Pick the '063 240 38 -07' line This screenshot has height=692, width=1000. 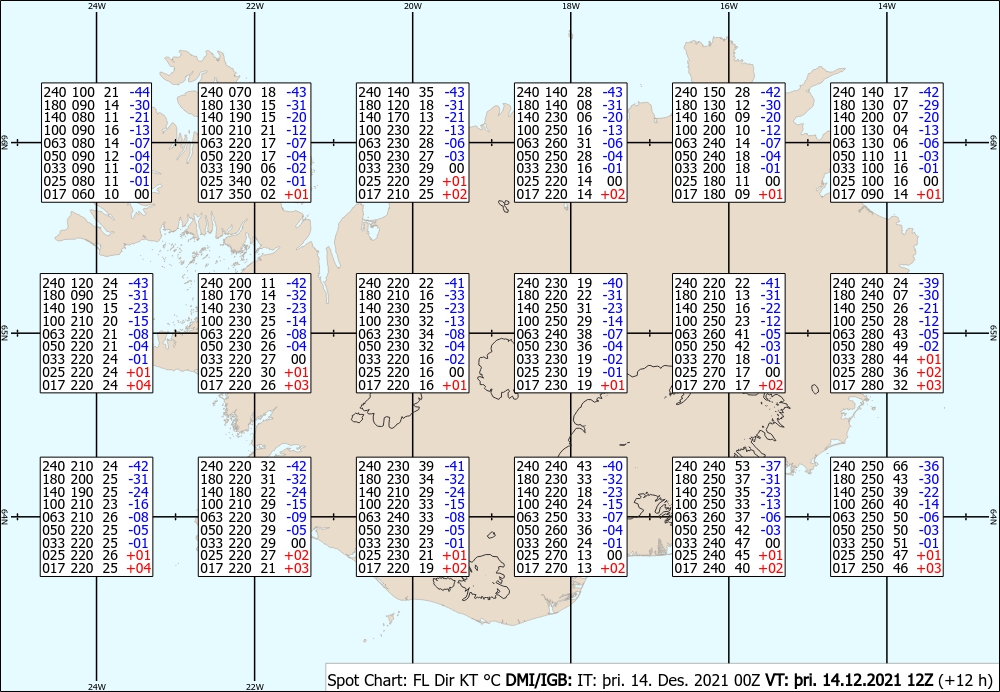click(x=571, y=334)
